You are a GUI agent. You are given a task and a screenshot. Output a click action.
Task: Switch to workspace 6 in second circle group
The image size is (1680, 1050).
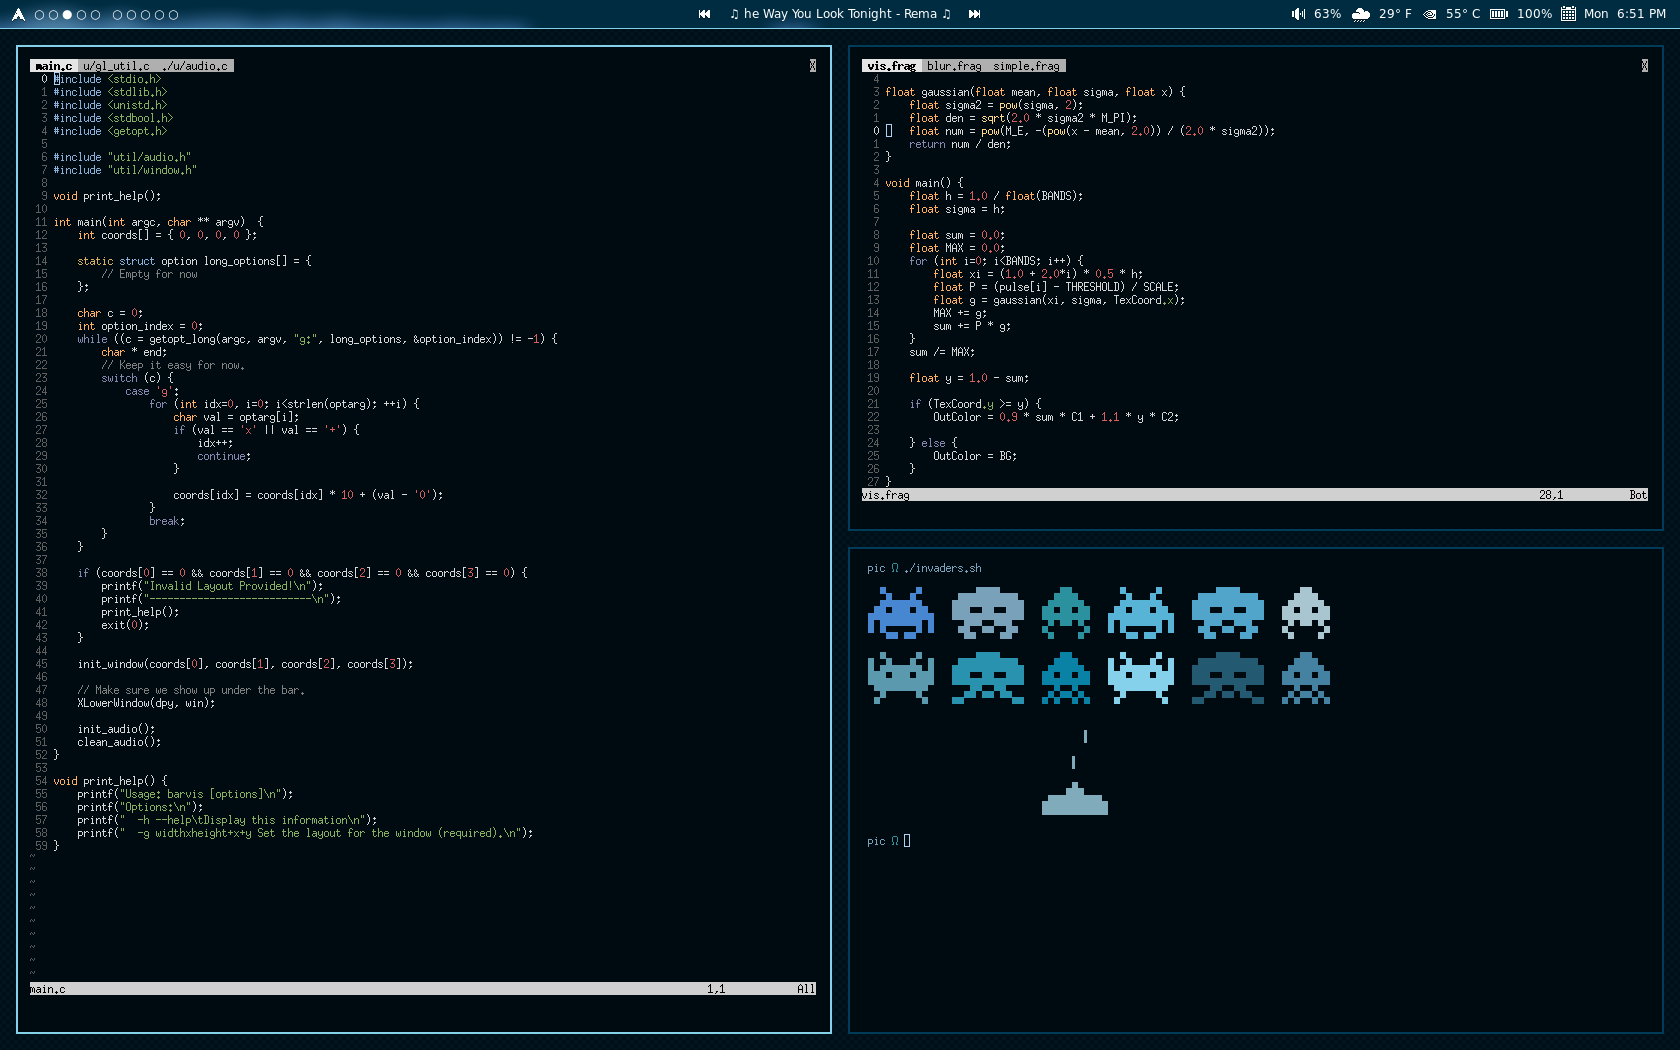(117, 15)
